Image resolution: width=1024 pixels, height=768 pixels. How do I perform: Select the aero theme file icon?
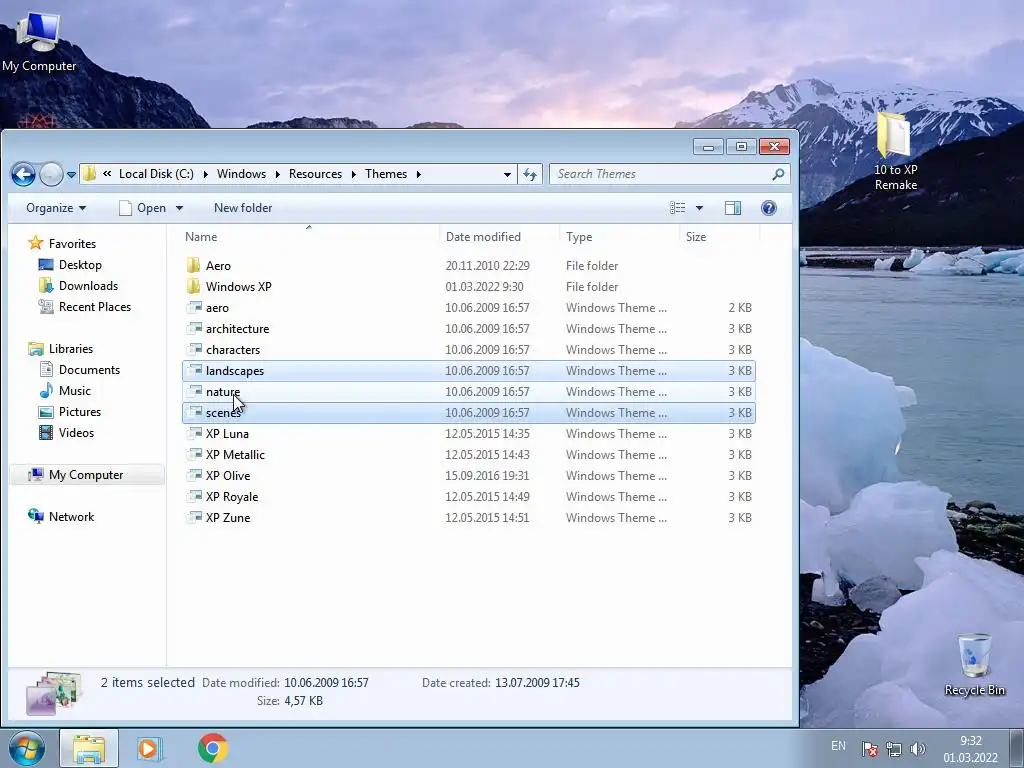pos(194,307)
